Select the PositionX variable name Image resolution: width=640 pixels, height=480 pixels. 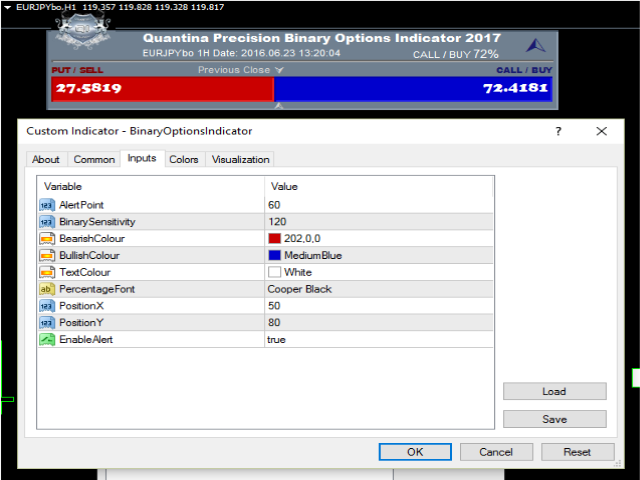[81, 306]
